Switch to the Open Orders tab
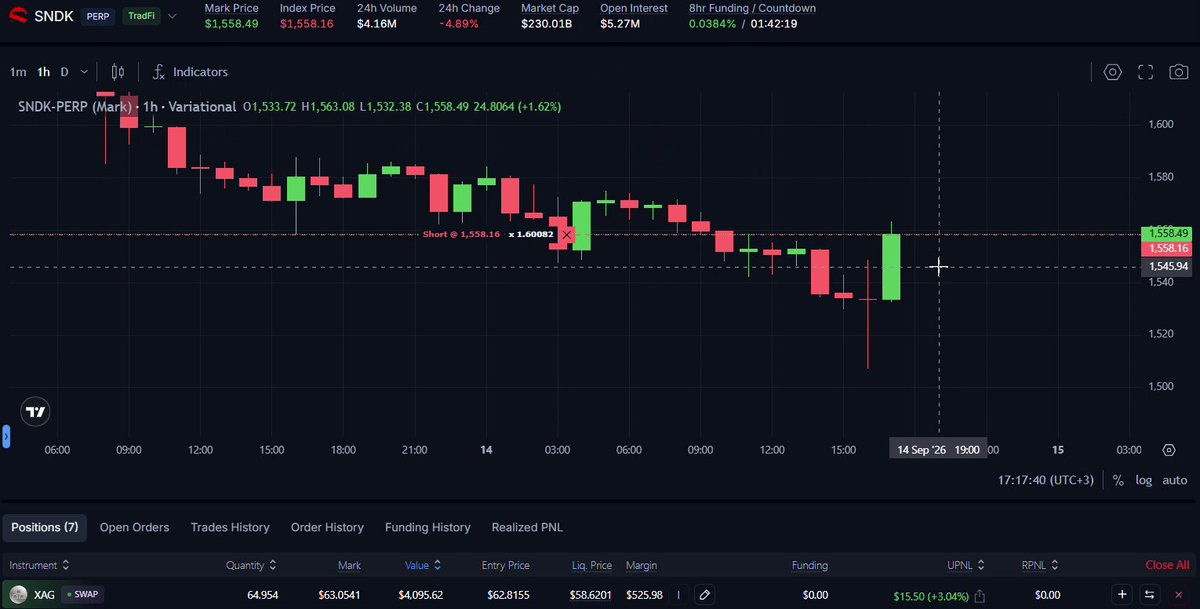Image resolution: width=1200 pixels, height=609 pixels. (134, 527)
